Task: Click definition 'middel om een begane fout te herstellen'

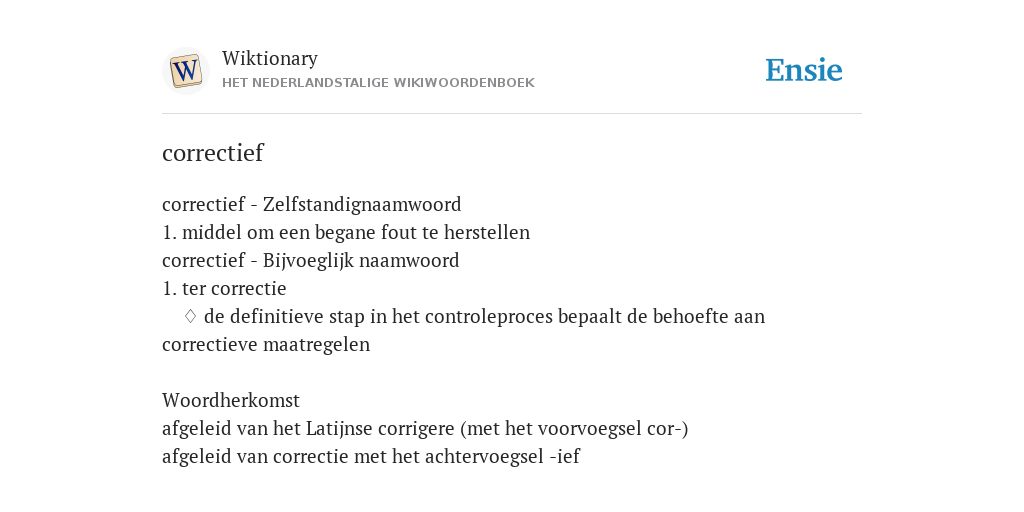Action: (356, 232)
